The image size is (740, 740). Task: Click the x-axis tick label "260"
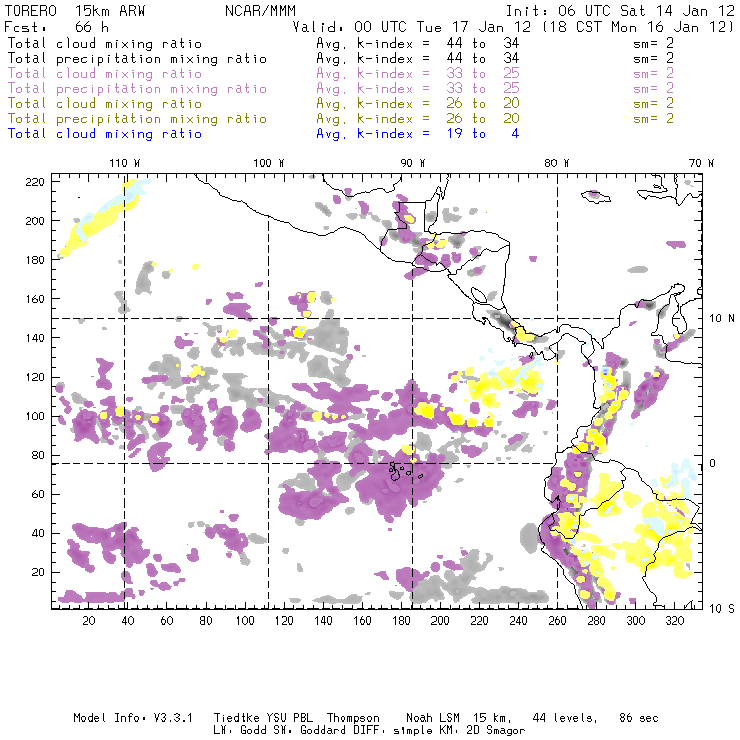tap(557, 621)
